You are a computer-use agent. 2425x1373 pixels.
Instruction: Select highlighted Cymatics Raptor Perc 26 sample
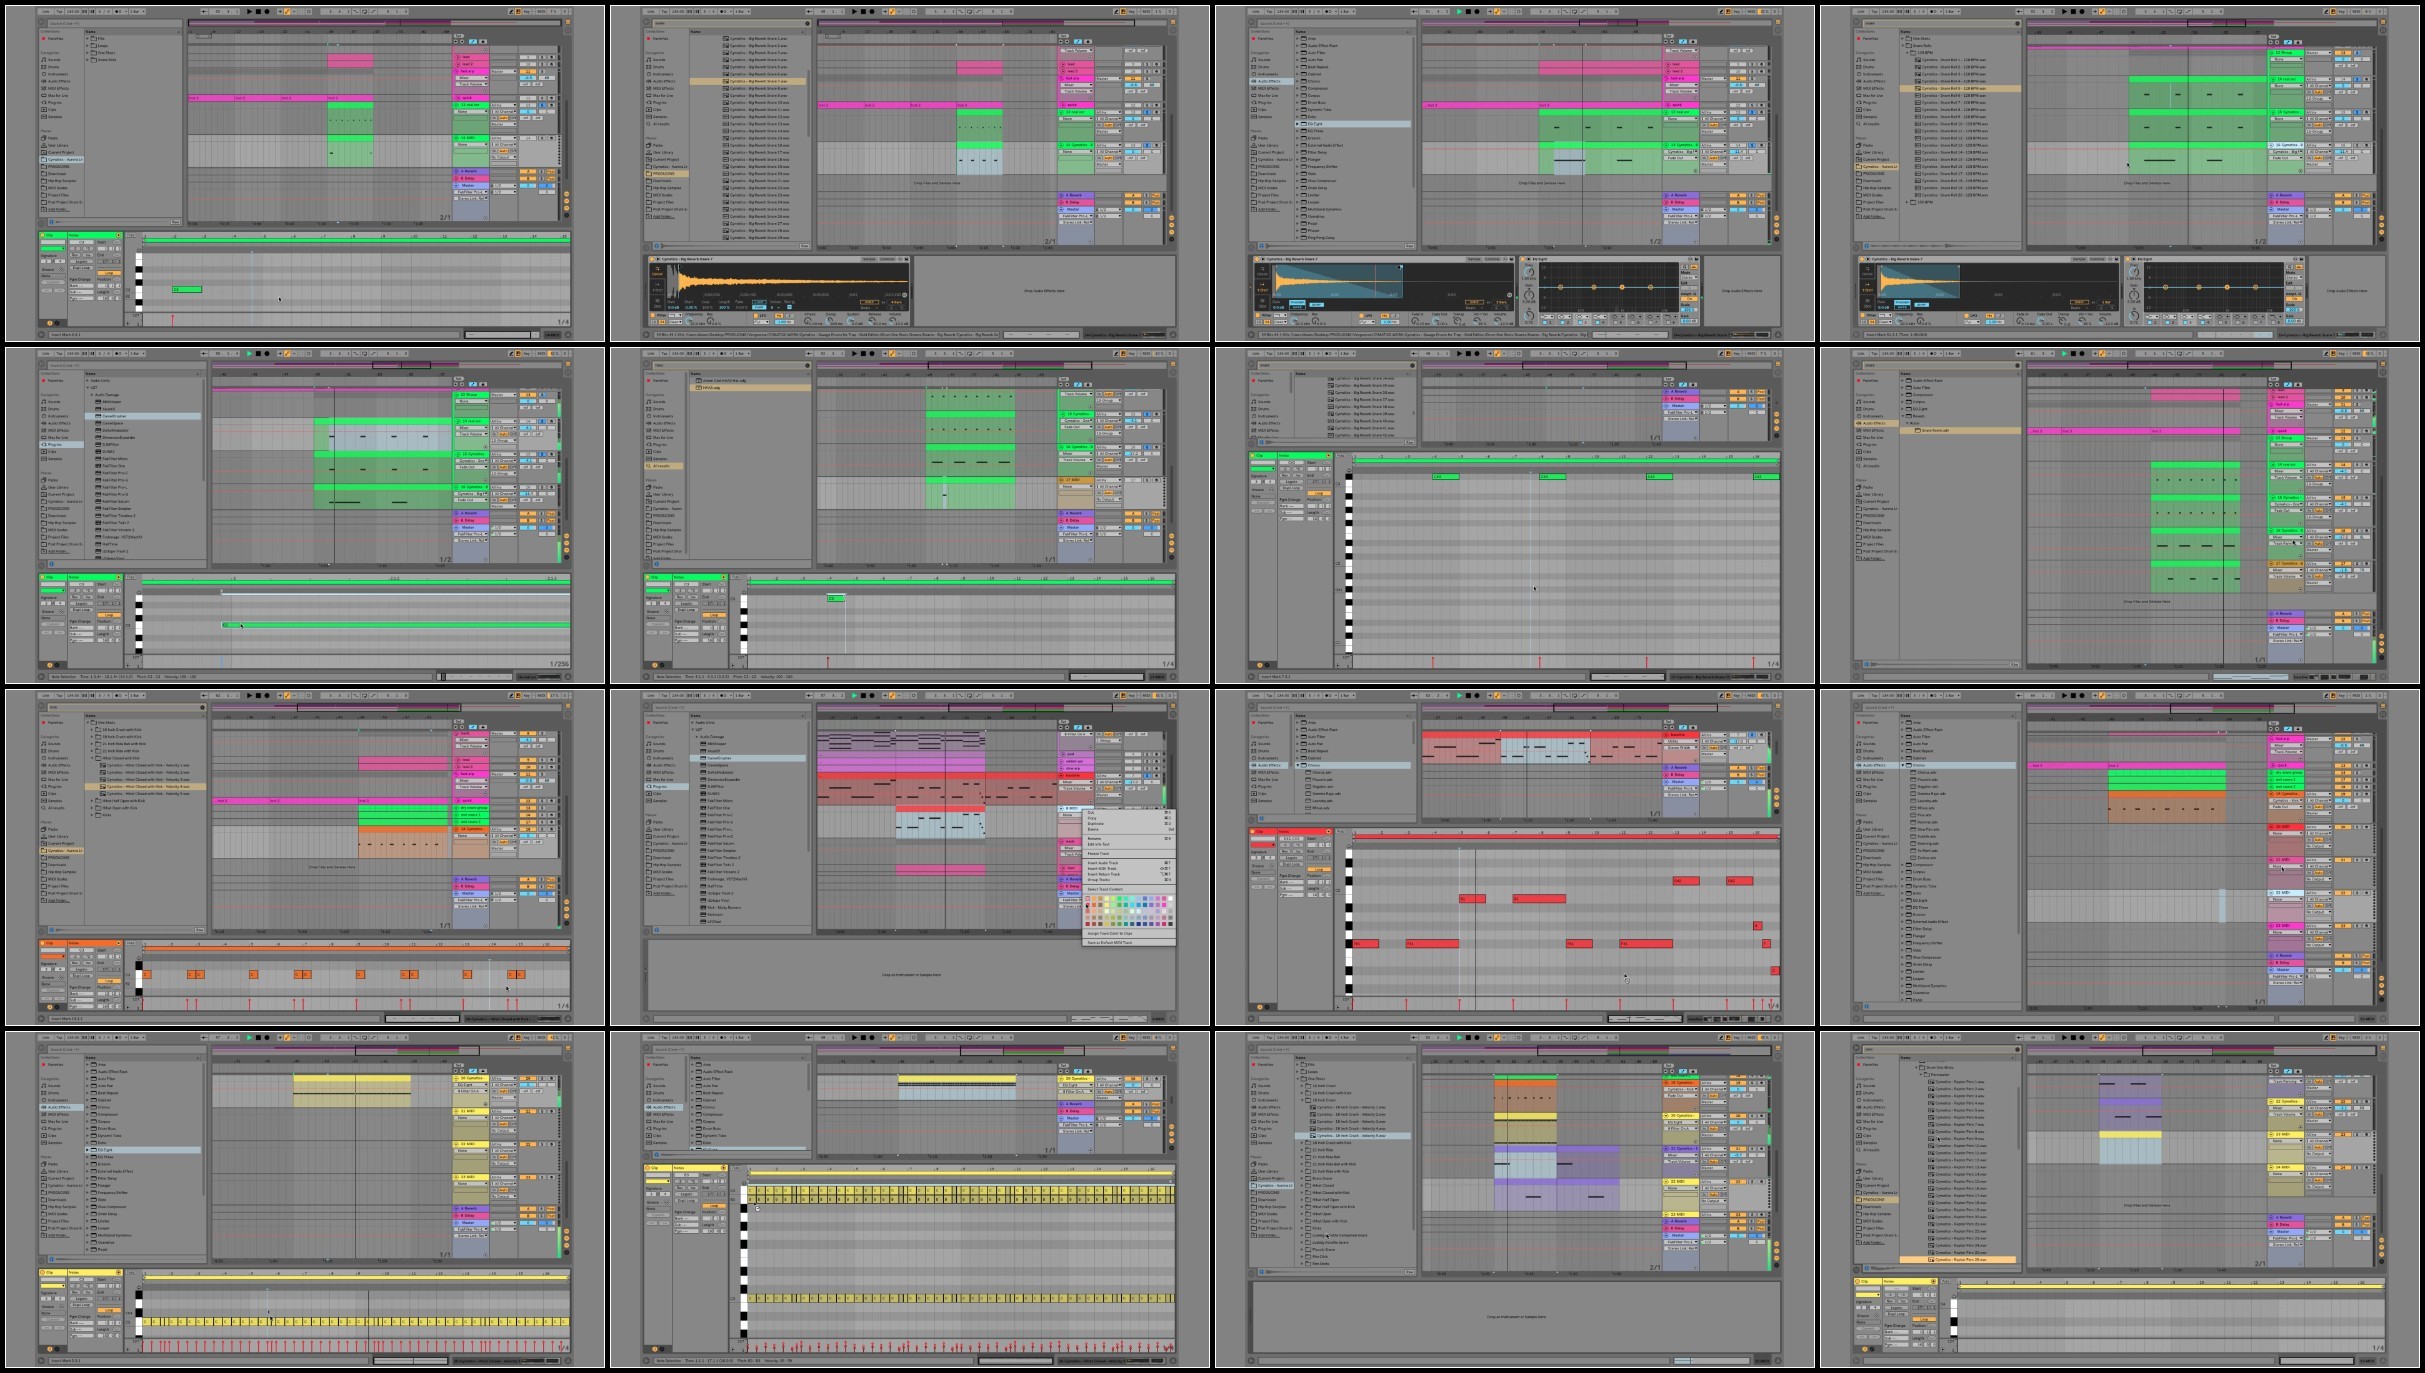pyautogui.click(x=1958, y=1260)
